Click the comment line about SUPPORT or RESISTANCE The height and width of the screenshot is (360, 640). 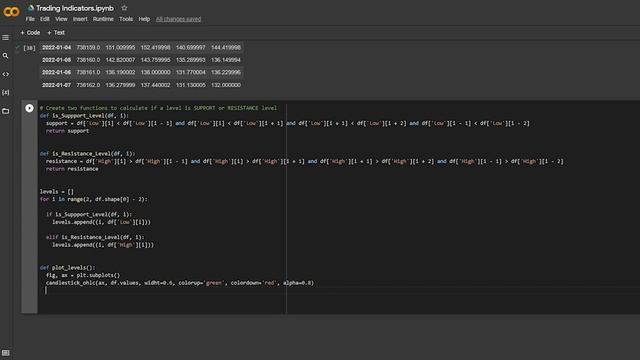click(158, 108)
